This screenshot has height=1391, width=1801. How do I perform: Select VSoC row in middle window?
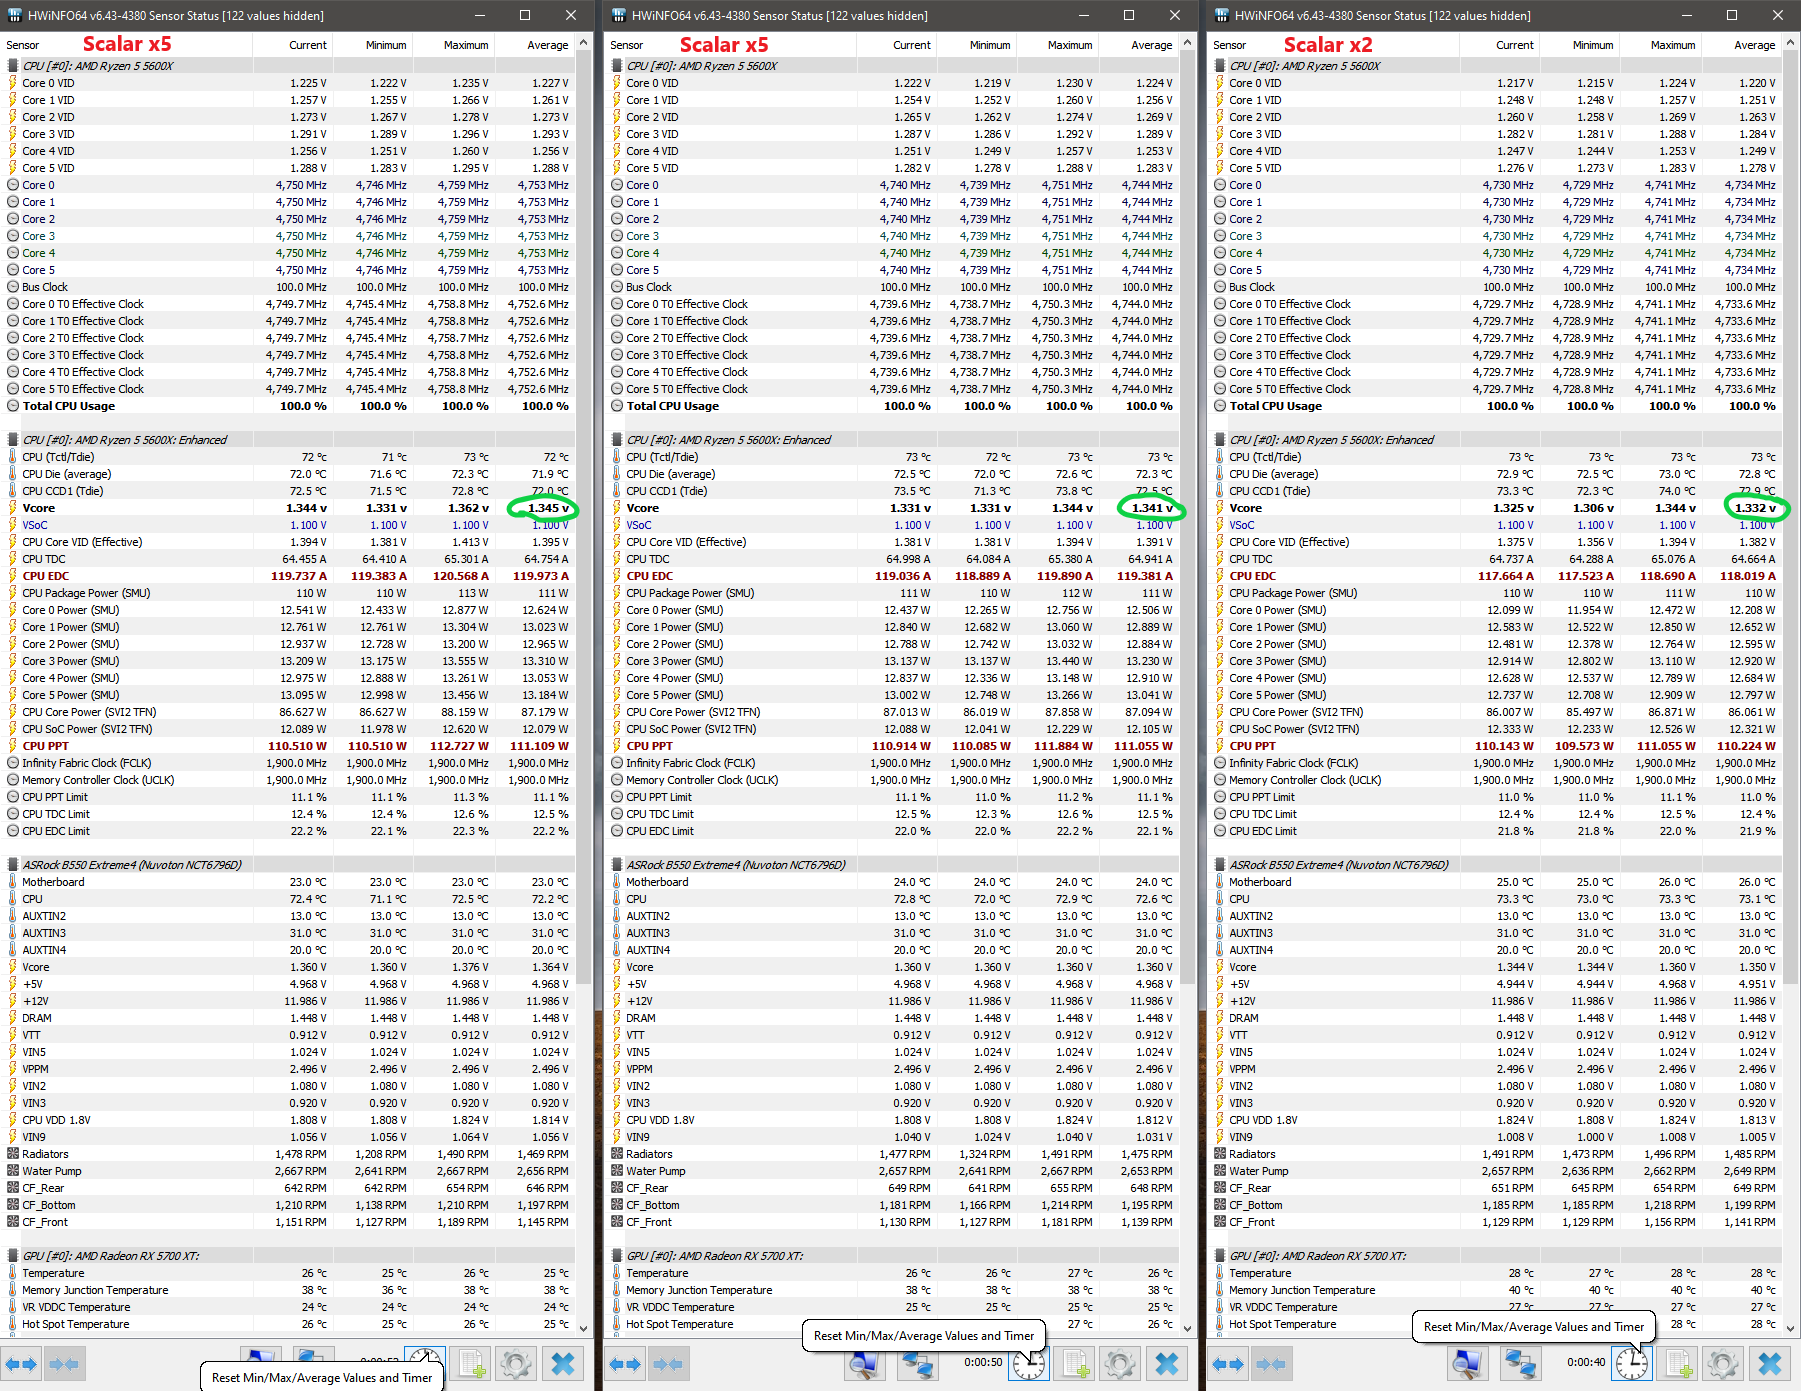click(893, 525)
